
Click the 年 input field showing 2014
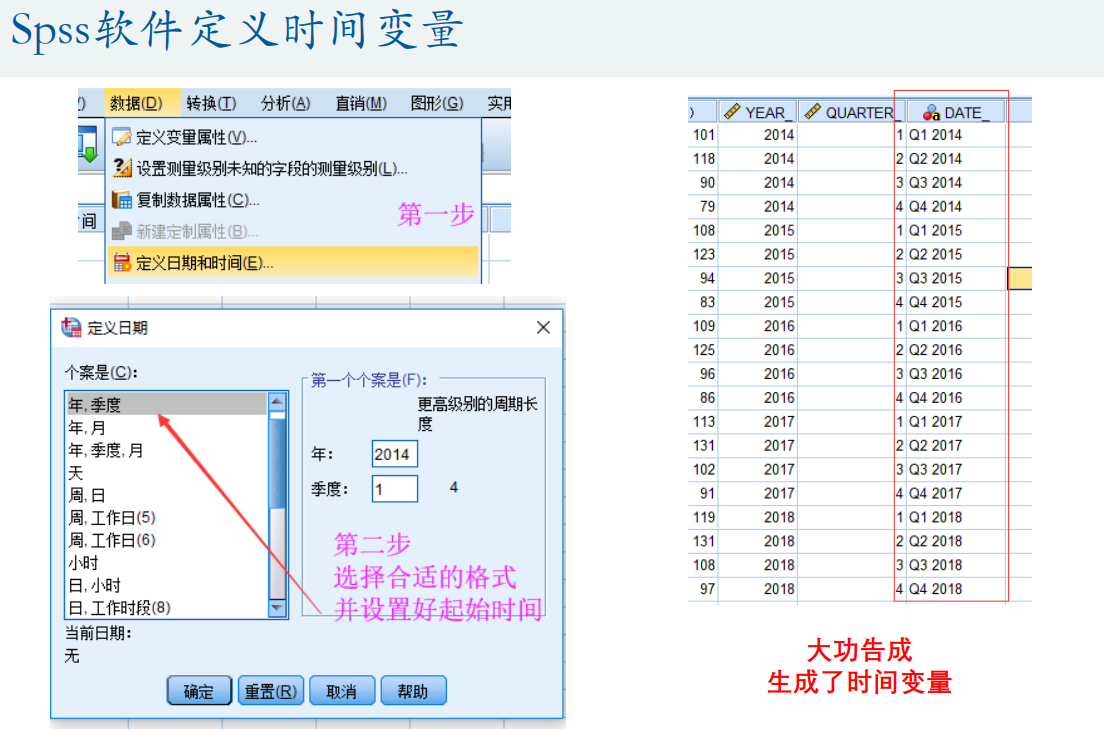(x=394, y=454)
